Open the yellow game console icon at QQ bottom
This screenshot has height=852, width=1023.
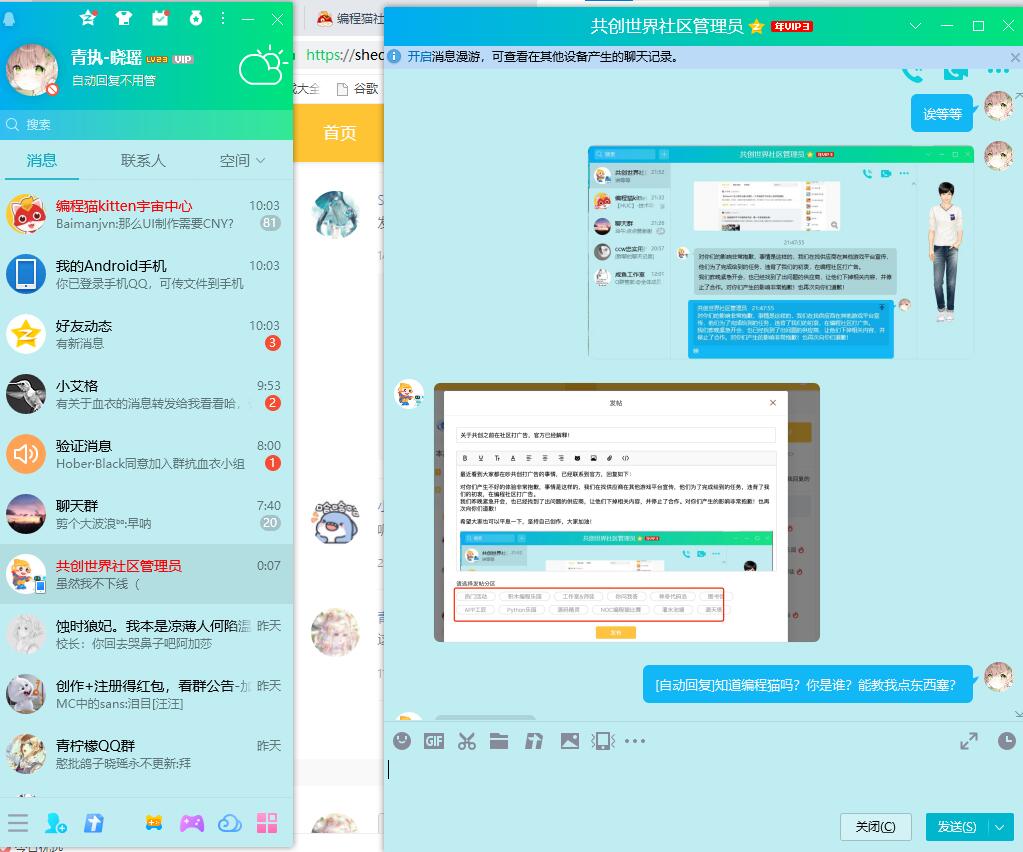(154, 823)
